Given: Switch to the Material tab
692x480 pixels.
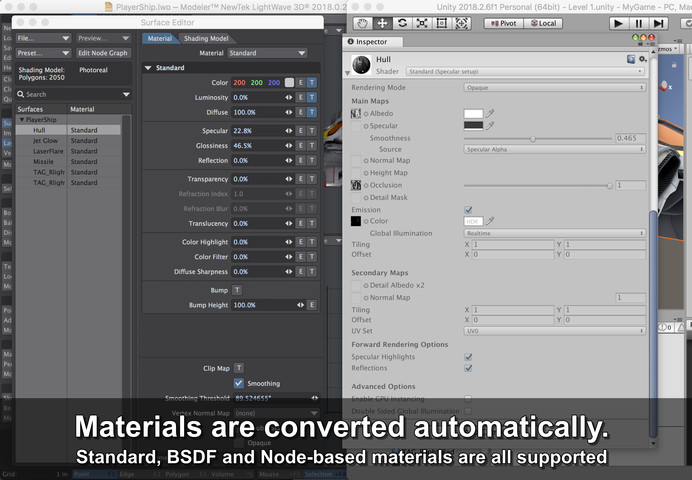Looking at the screenshot, I should point(159,38).
